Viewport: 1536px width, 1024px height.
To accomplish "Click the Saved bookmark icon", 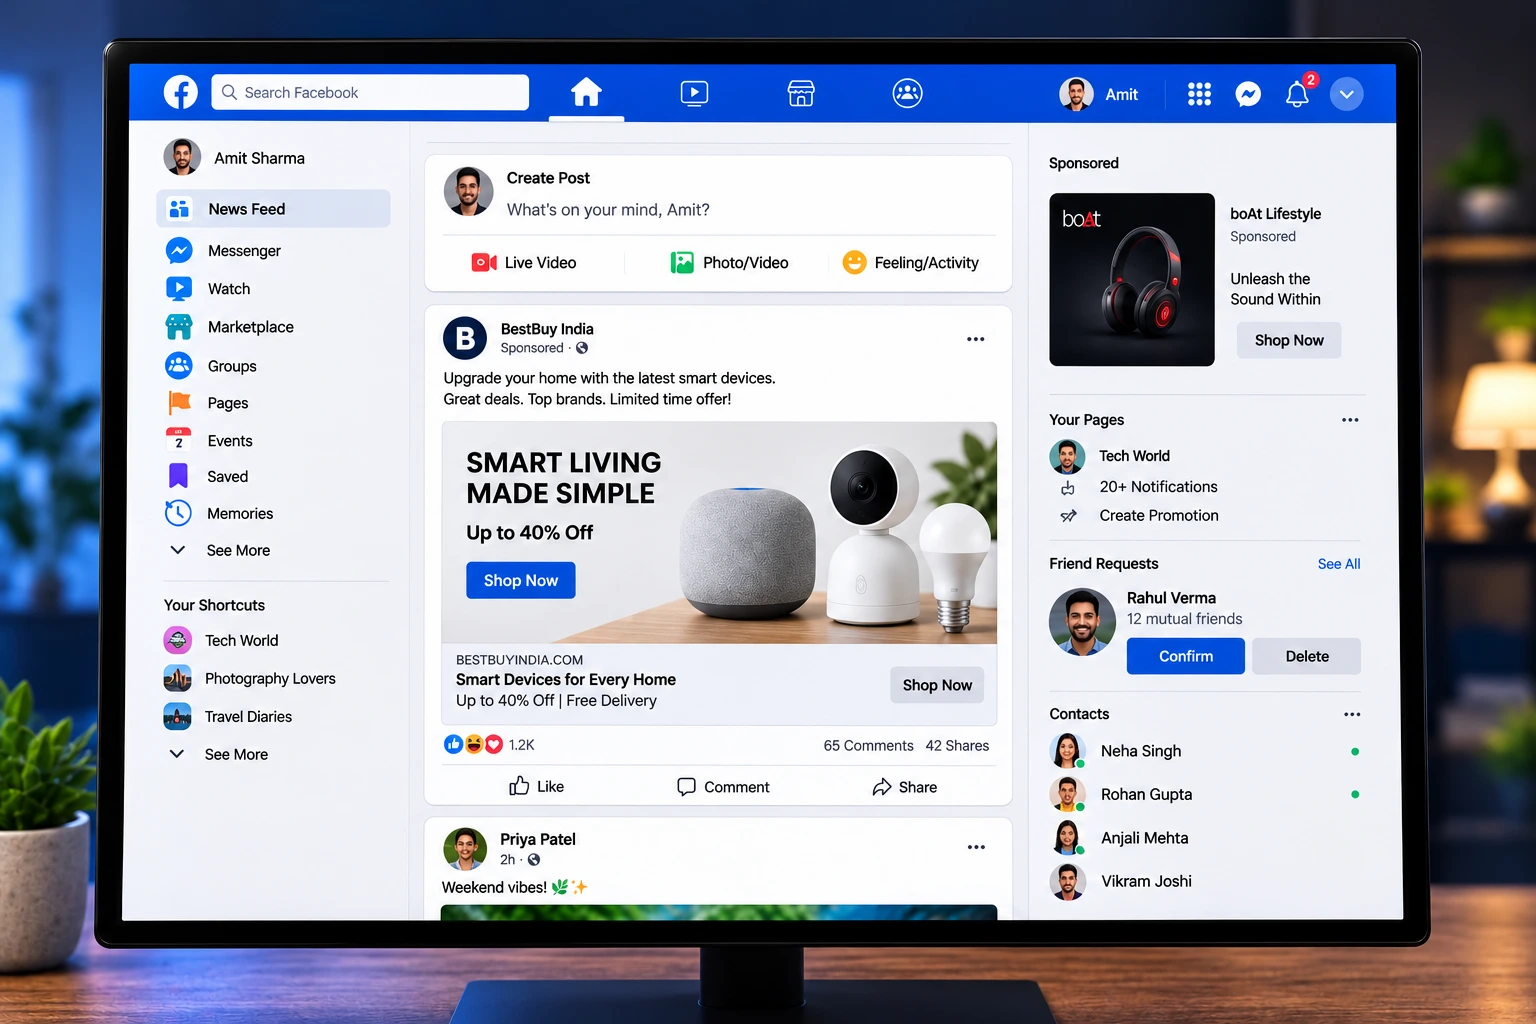I will pos(178,476).
